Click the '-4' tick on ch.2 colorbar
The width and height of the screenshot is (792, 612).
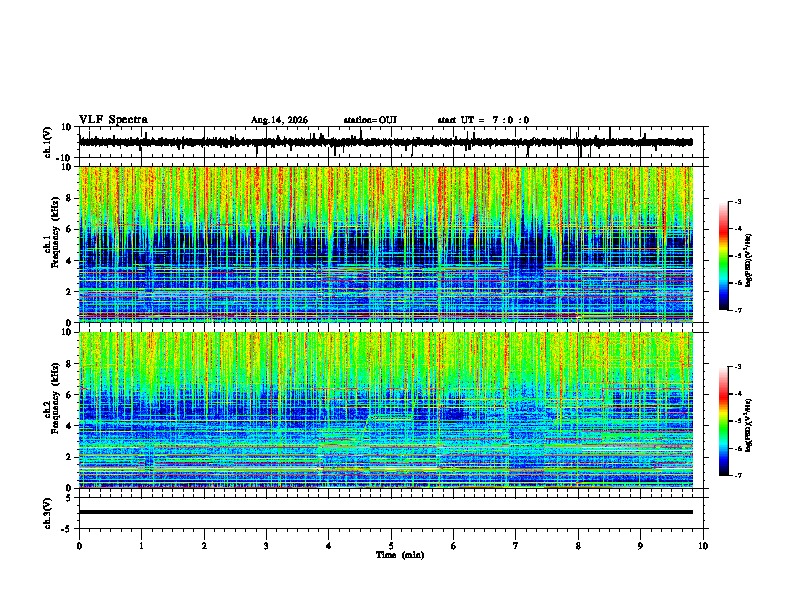coord(738,393)
